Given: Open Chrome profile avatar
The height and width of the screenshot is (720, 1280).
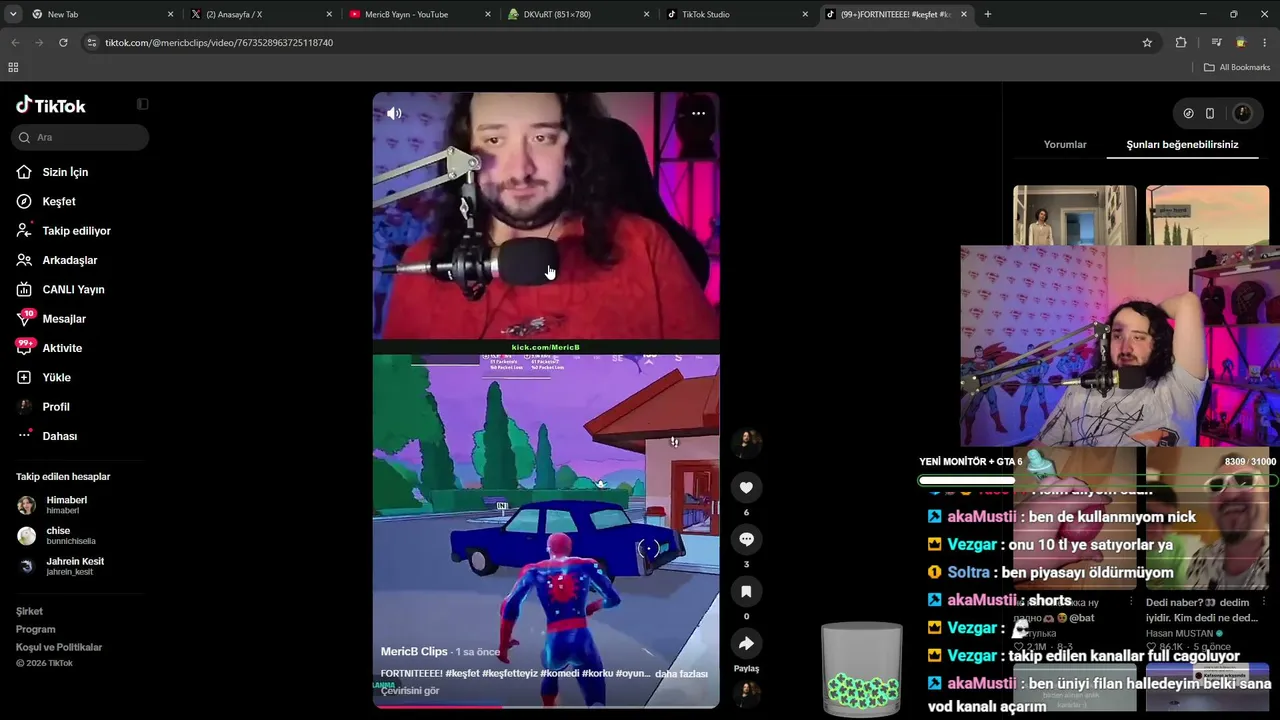Looking at the screenshot, I should 1241,43.
